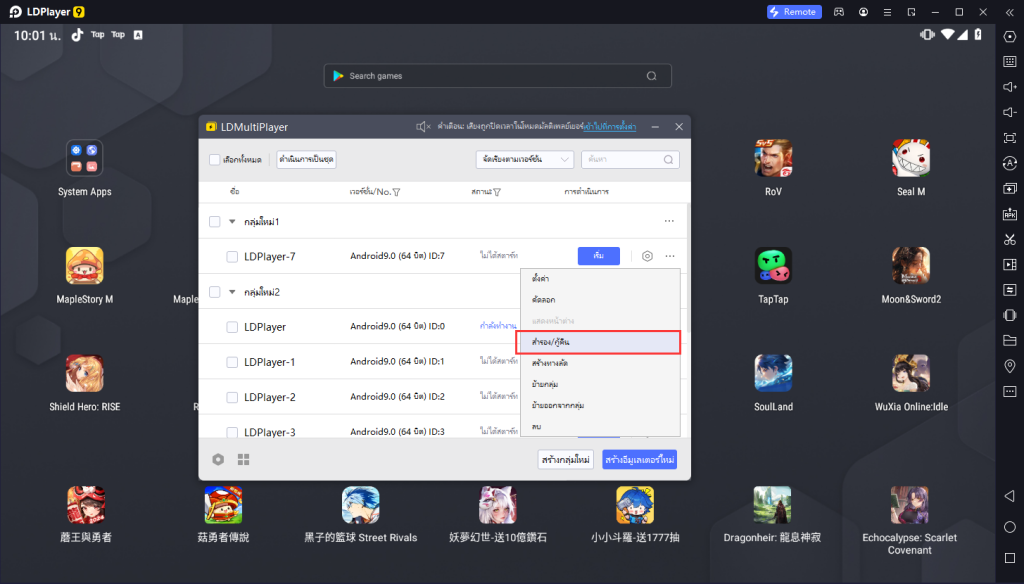The height and width of the screenshot is (584, 1024).
Task: Check the LDPlayer-2 row checkbox
Action: tap(232, 397)
